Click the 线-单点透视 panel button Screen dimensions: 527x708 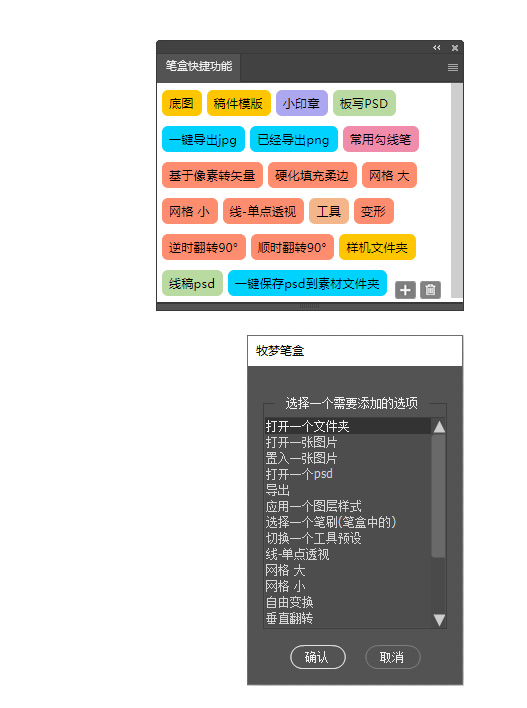263,211
